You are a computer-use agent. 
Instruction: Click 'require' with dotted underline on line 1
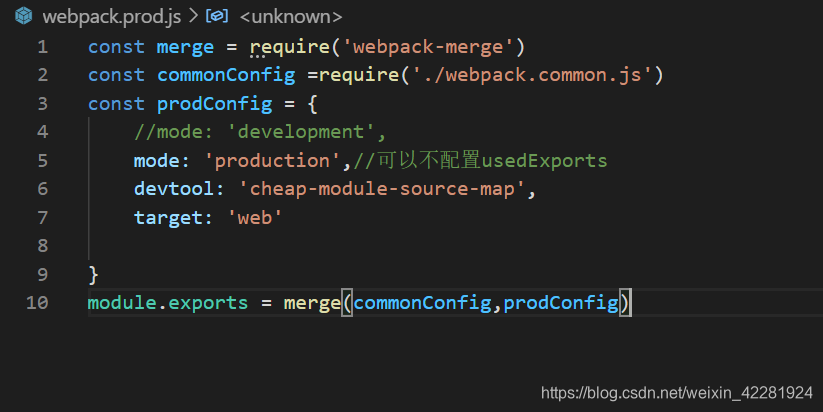pyautogui.click(x=290, y=48)
